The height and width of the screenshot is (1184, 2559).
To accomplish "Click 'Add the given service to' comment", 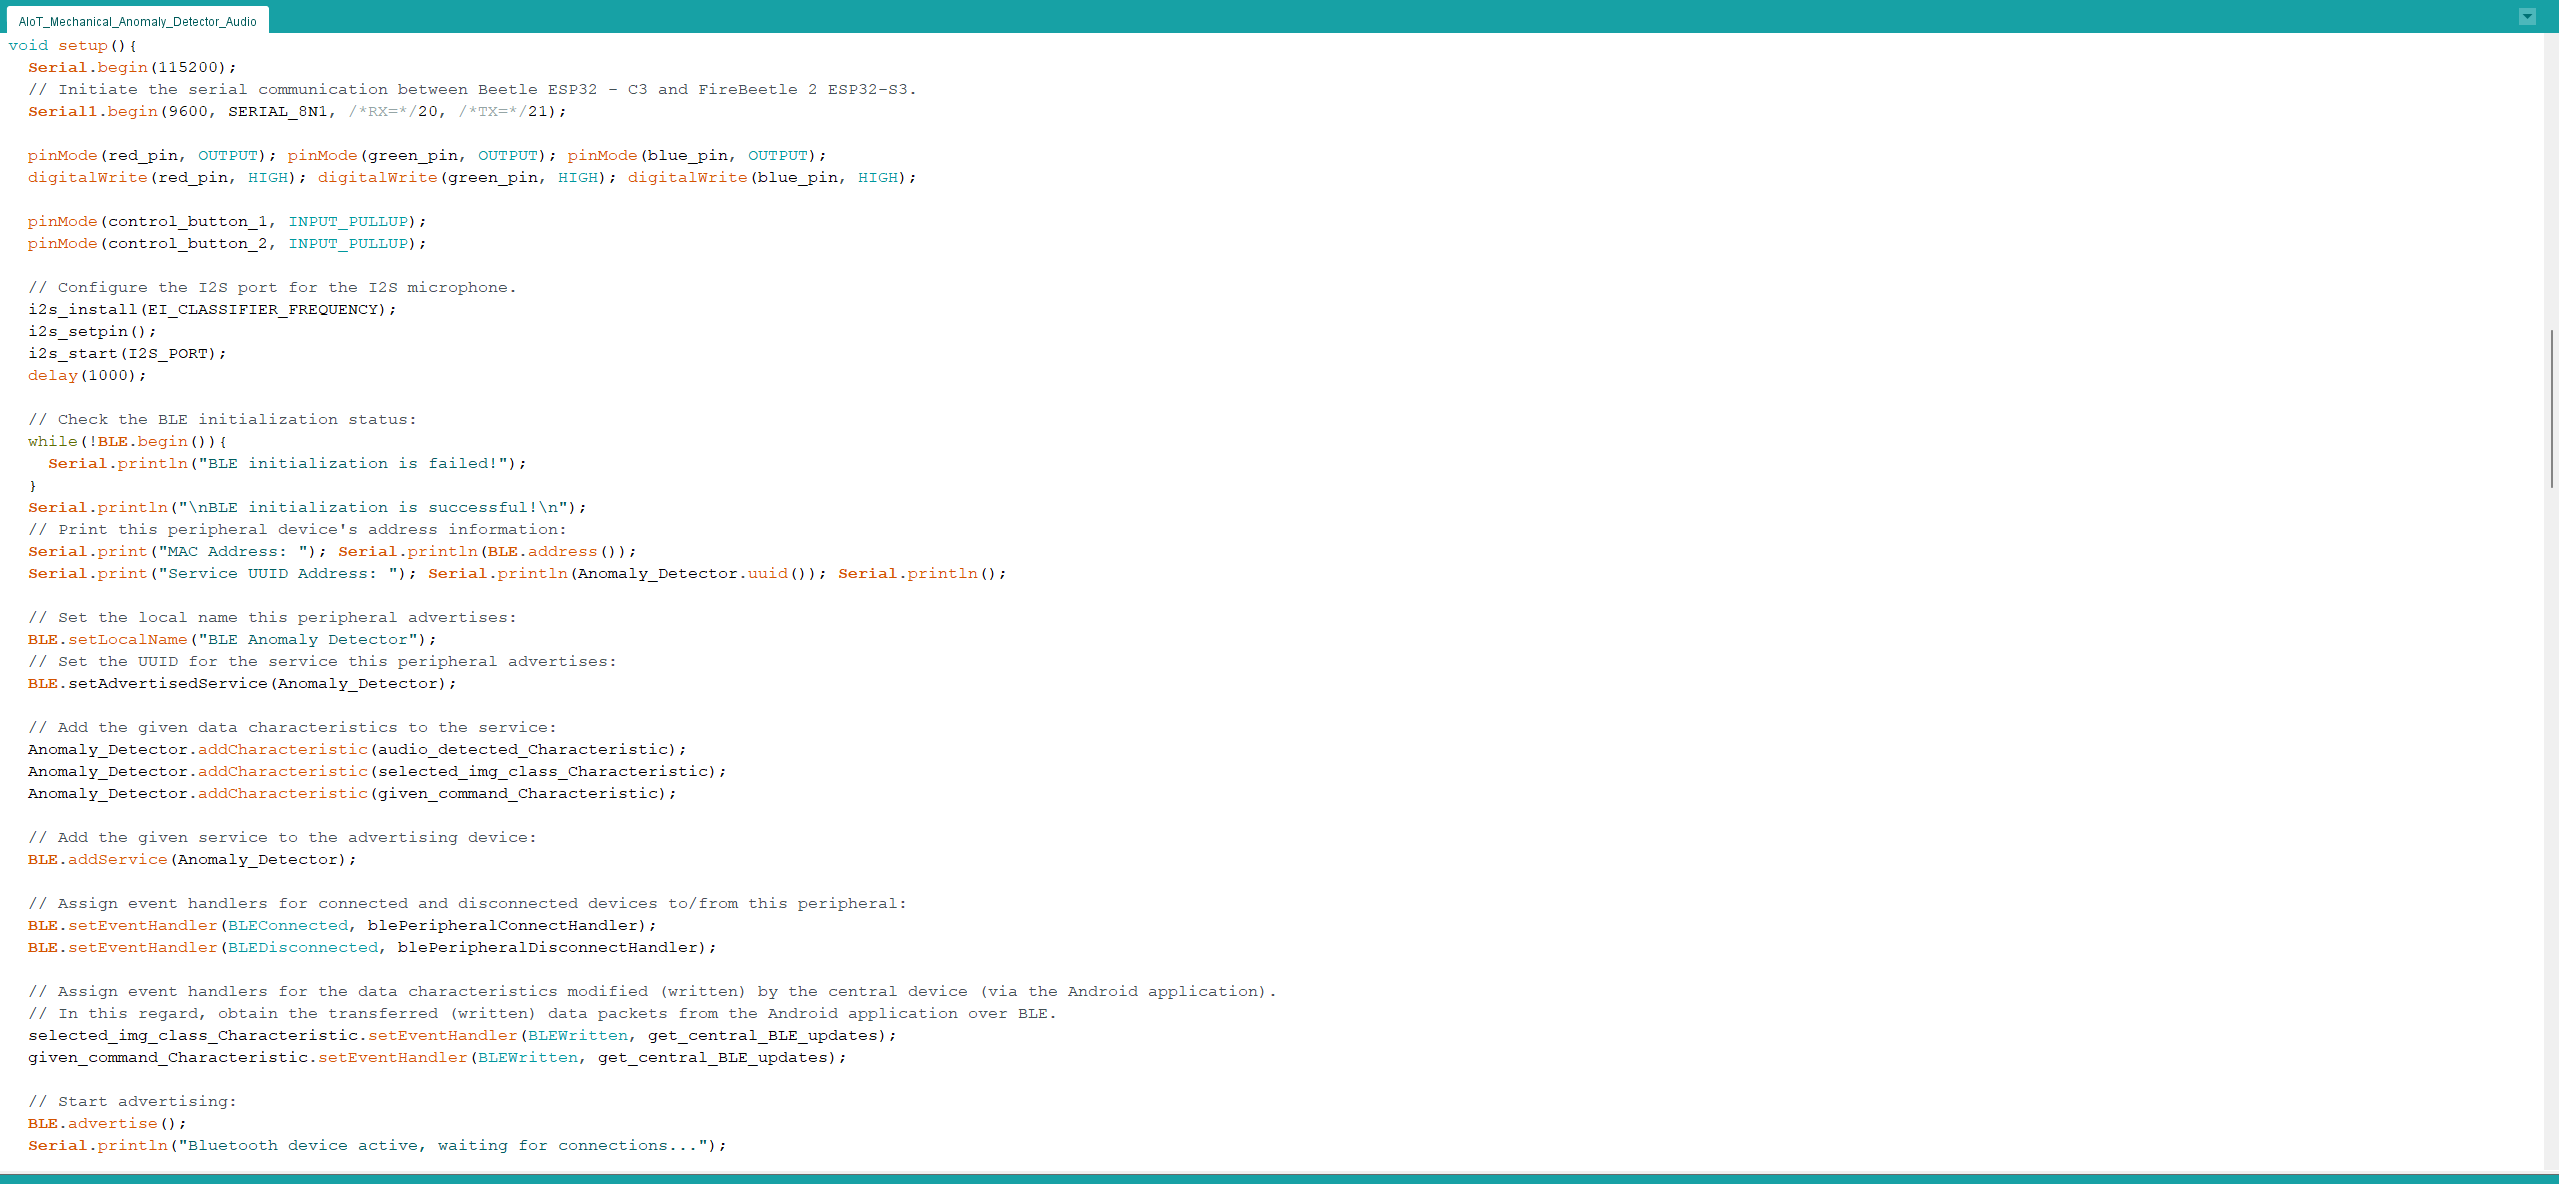I will (x=282, y=837).
